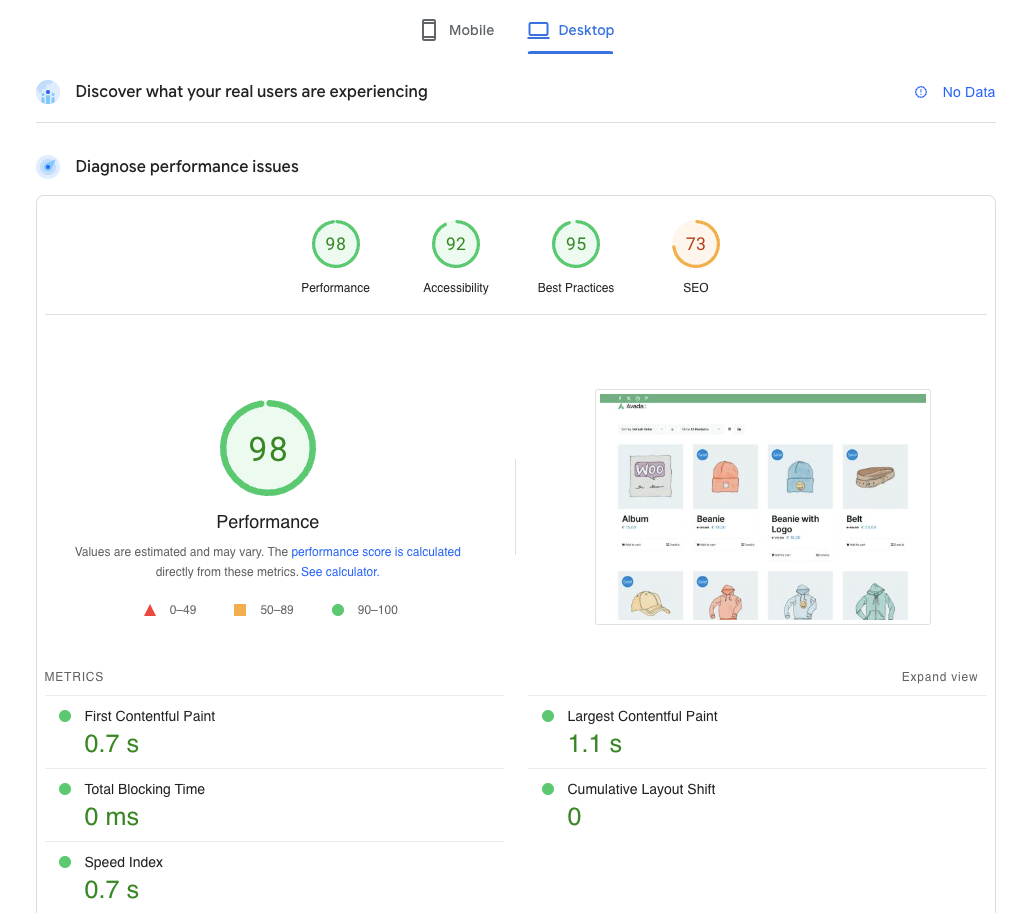1023x913 pixels.
Task: Click the green circle 90–100 legend icon
Action: tap(338, 610)
